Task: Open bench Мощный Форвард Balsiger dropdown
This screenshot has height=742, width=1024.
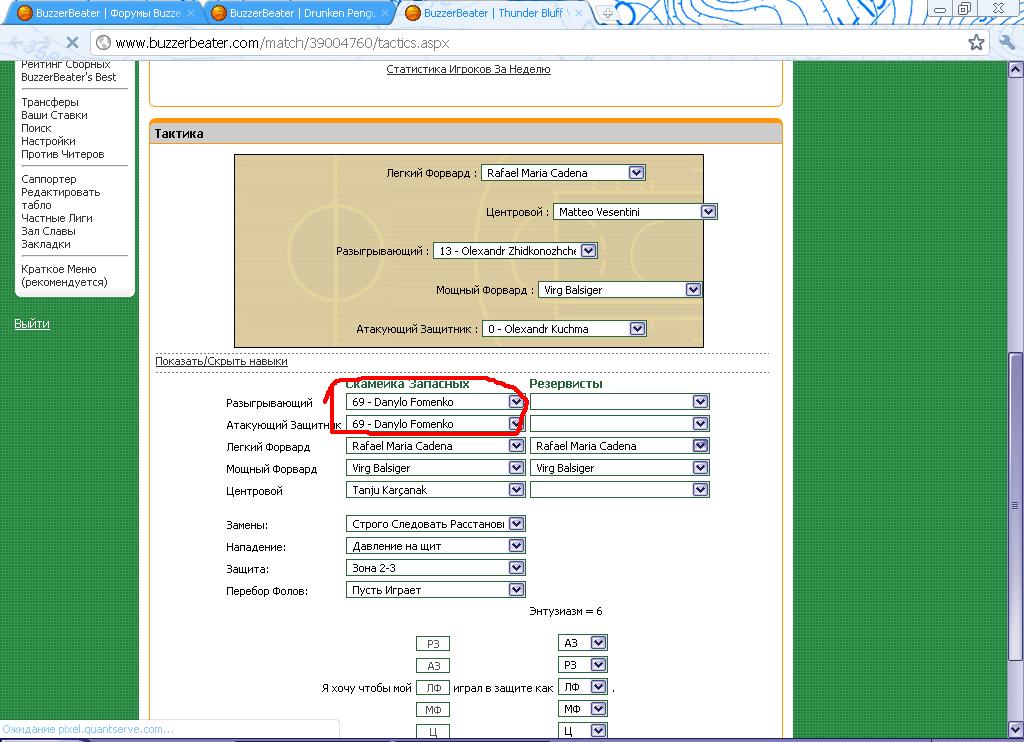Action: [436, 468]
